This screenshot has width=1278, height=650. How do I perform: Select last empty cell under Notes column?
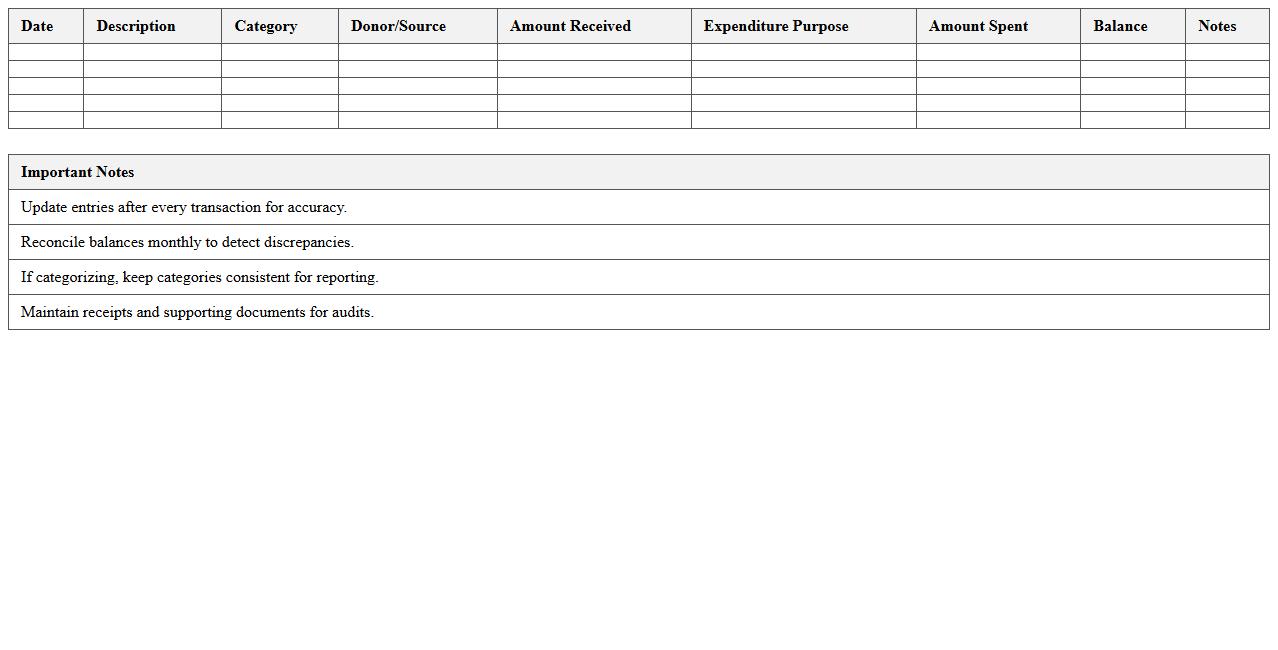[x=1227, y=120]
